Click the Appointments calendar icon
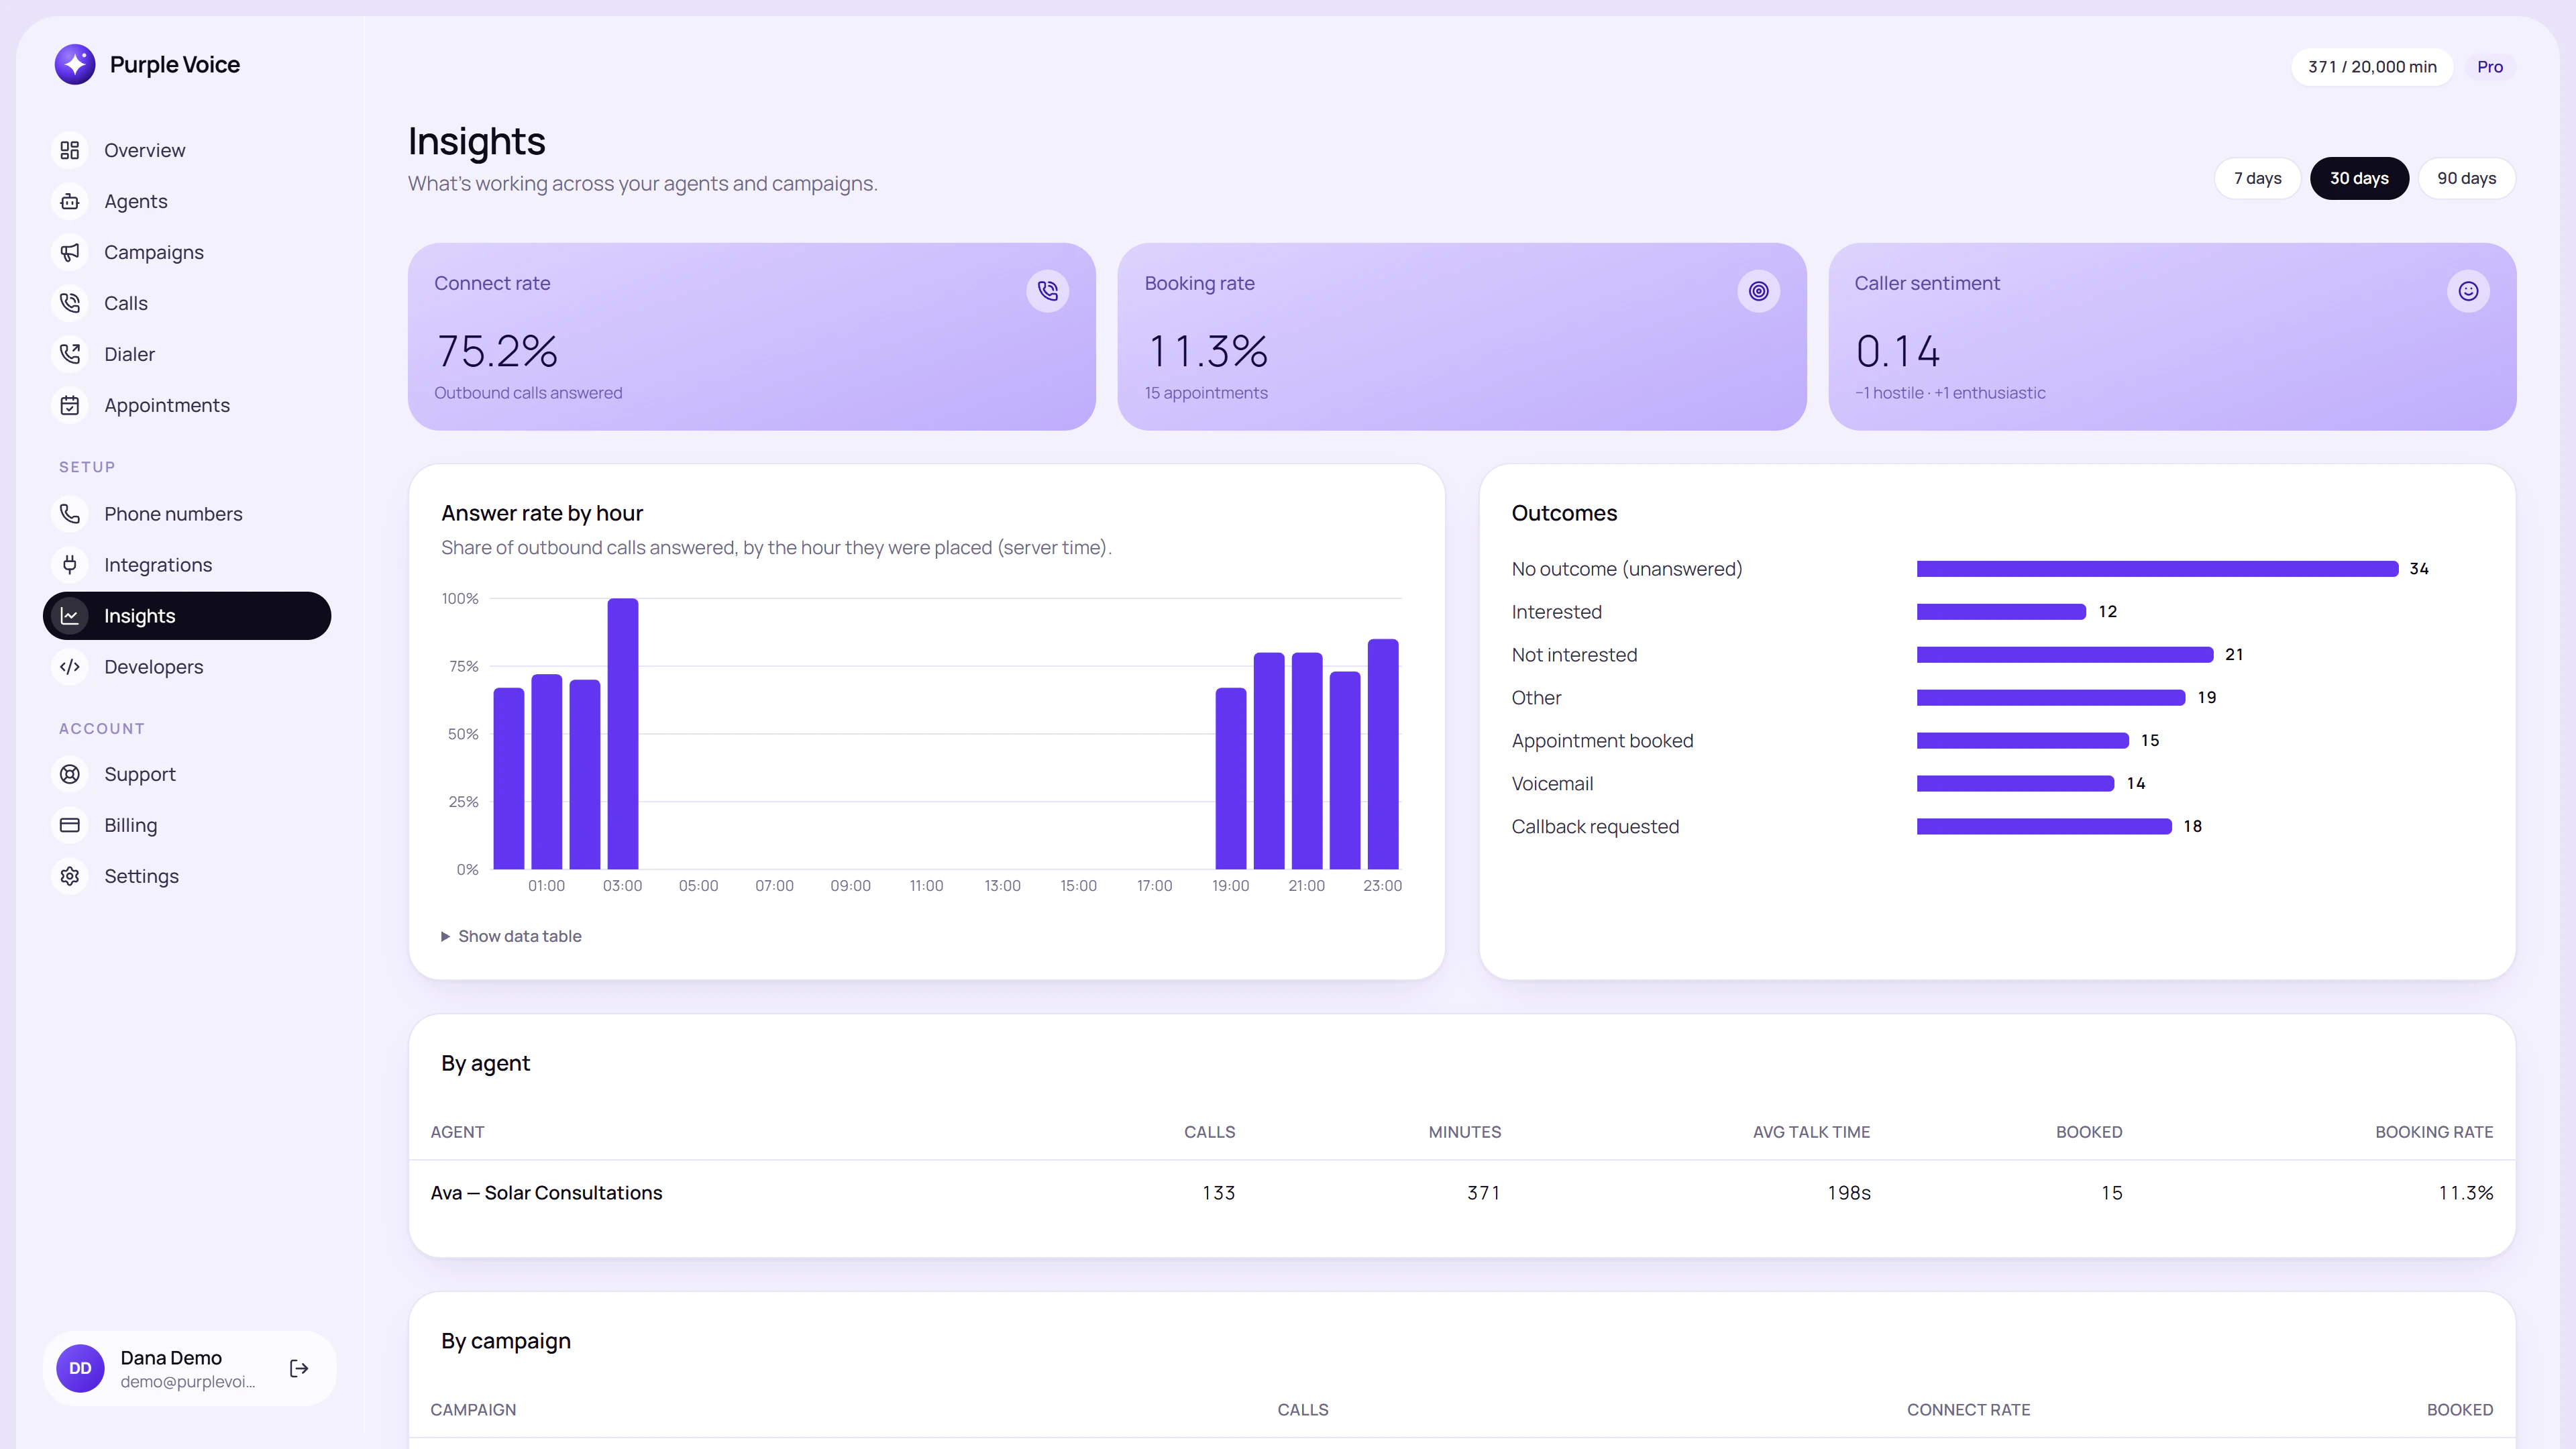Viewport: 2576px width, 1449px height. (70, 405)
